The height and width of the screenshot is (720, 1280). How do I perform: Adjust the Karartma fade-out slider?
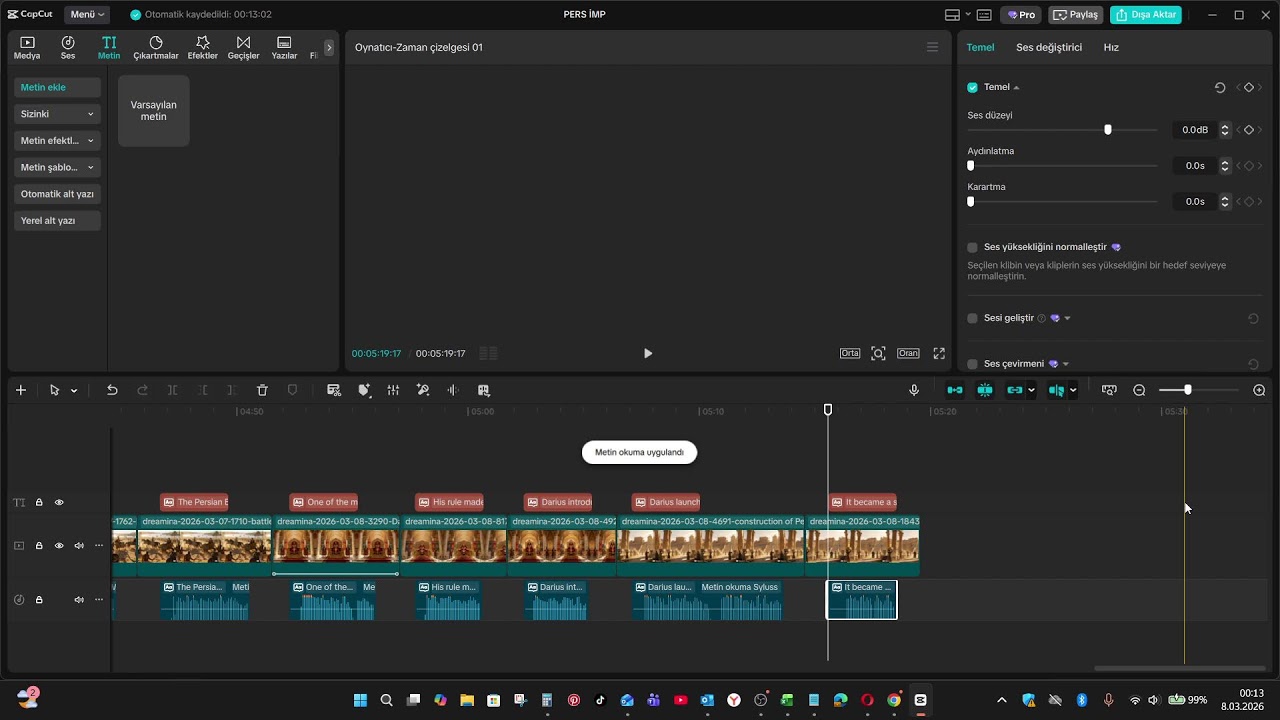pyautogui.click(x=971, y=202)
